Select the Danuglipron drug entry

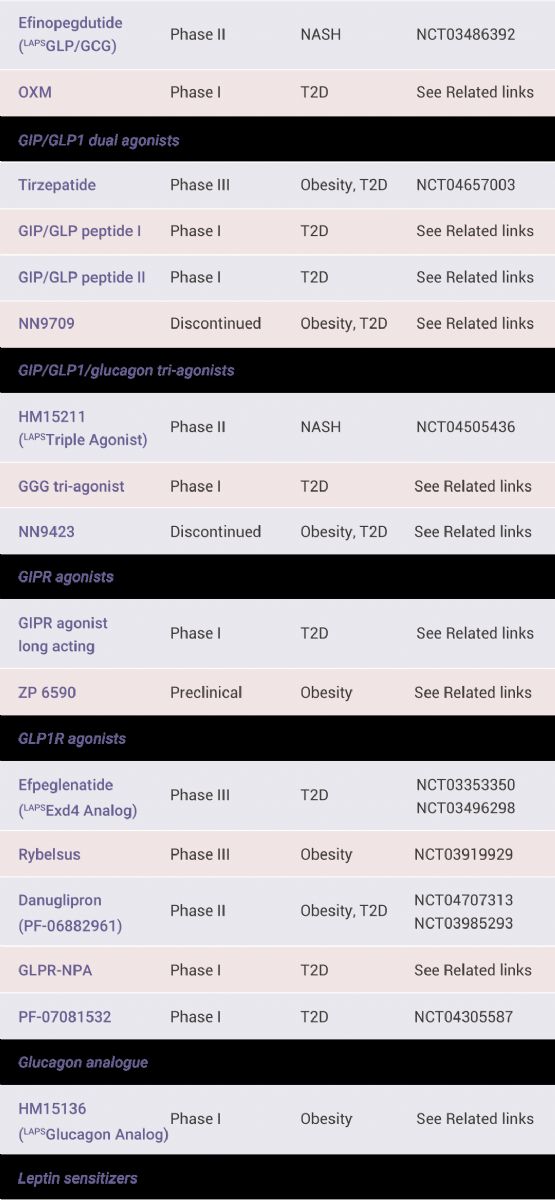pos(70,913)
